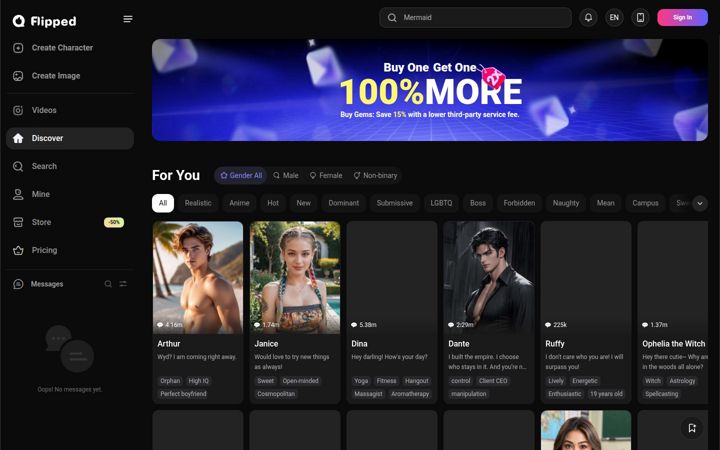Go to the Mine page

[x=70, y=194]
